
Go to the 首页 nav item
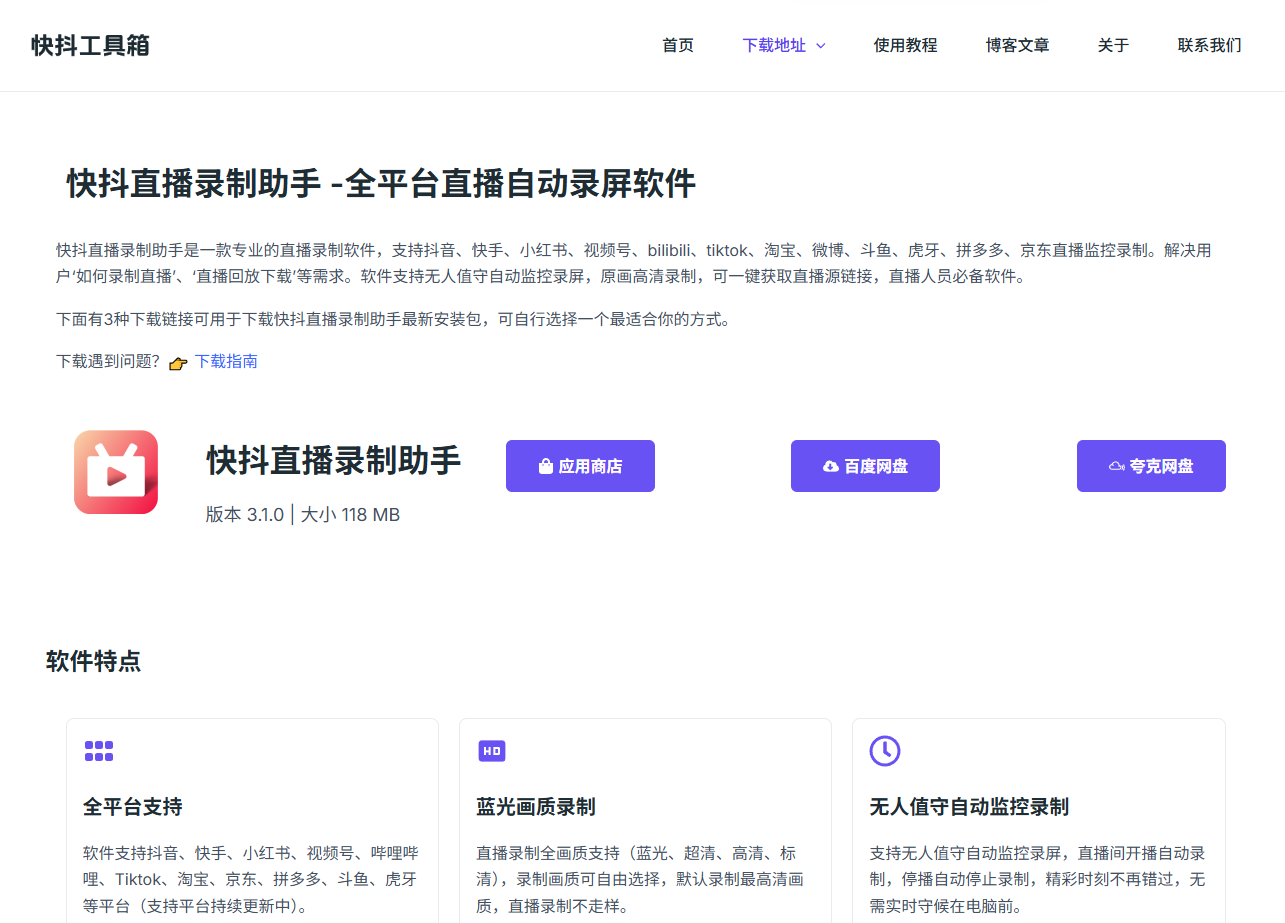click(x=678, y=45)
